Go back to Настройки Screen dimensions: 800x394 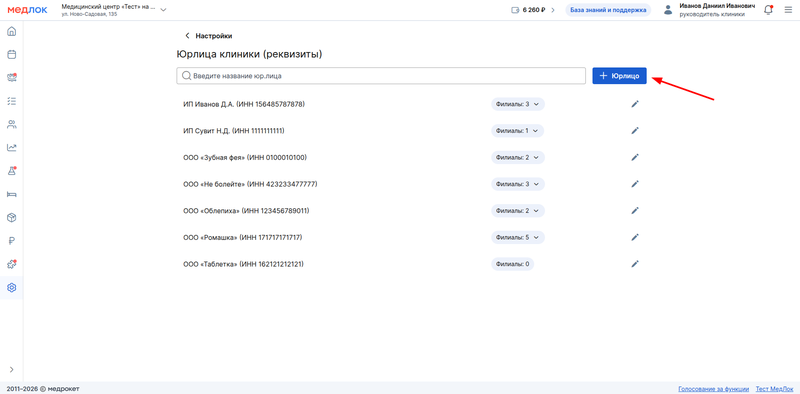209,36
